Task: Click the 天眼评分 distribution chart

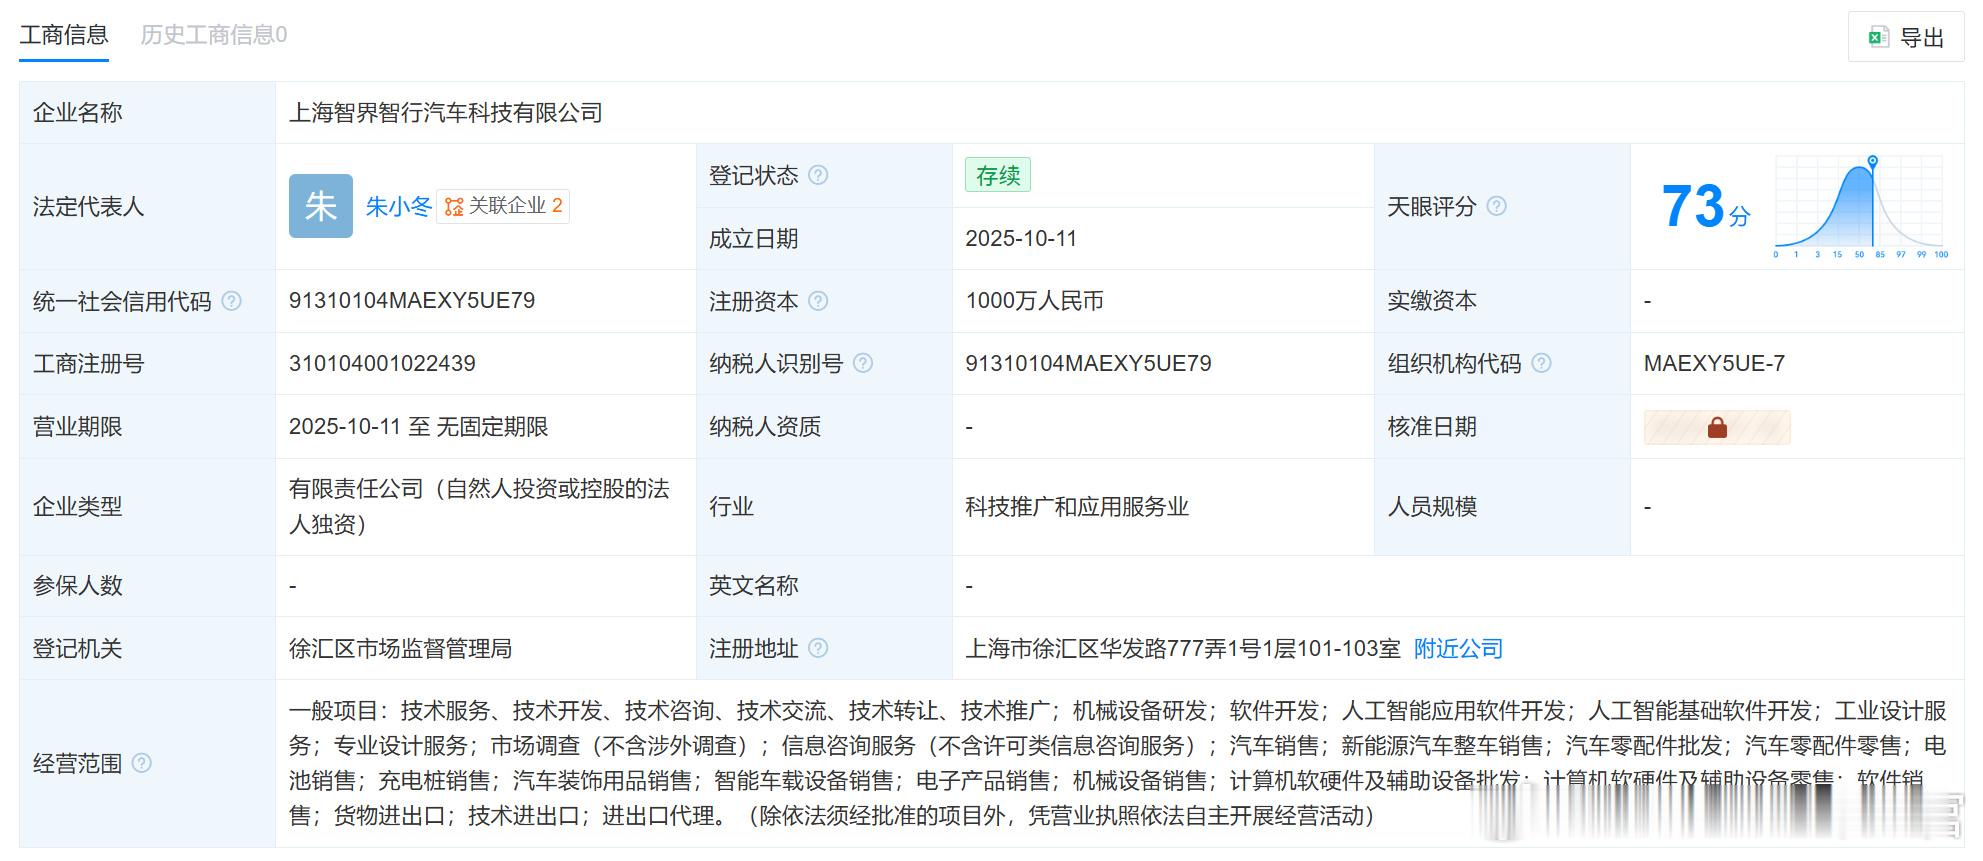Action: pos(1859,206)
